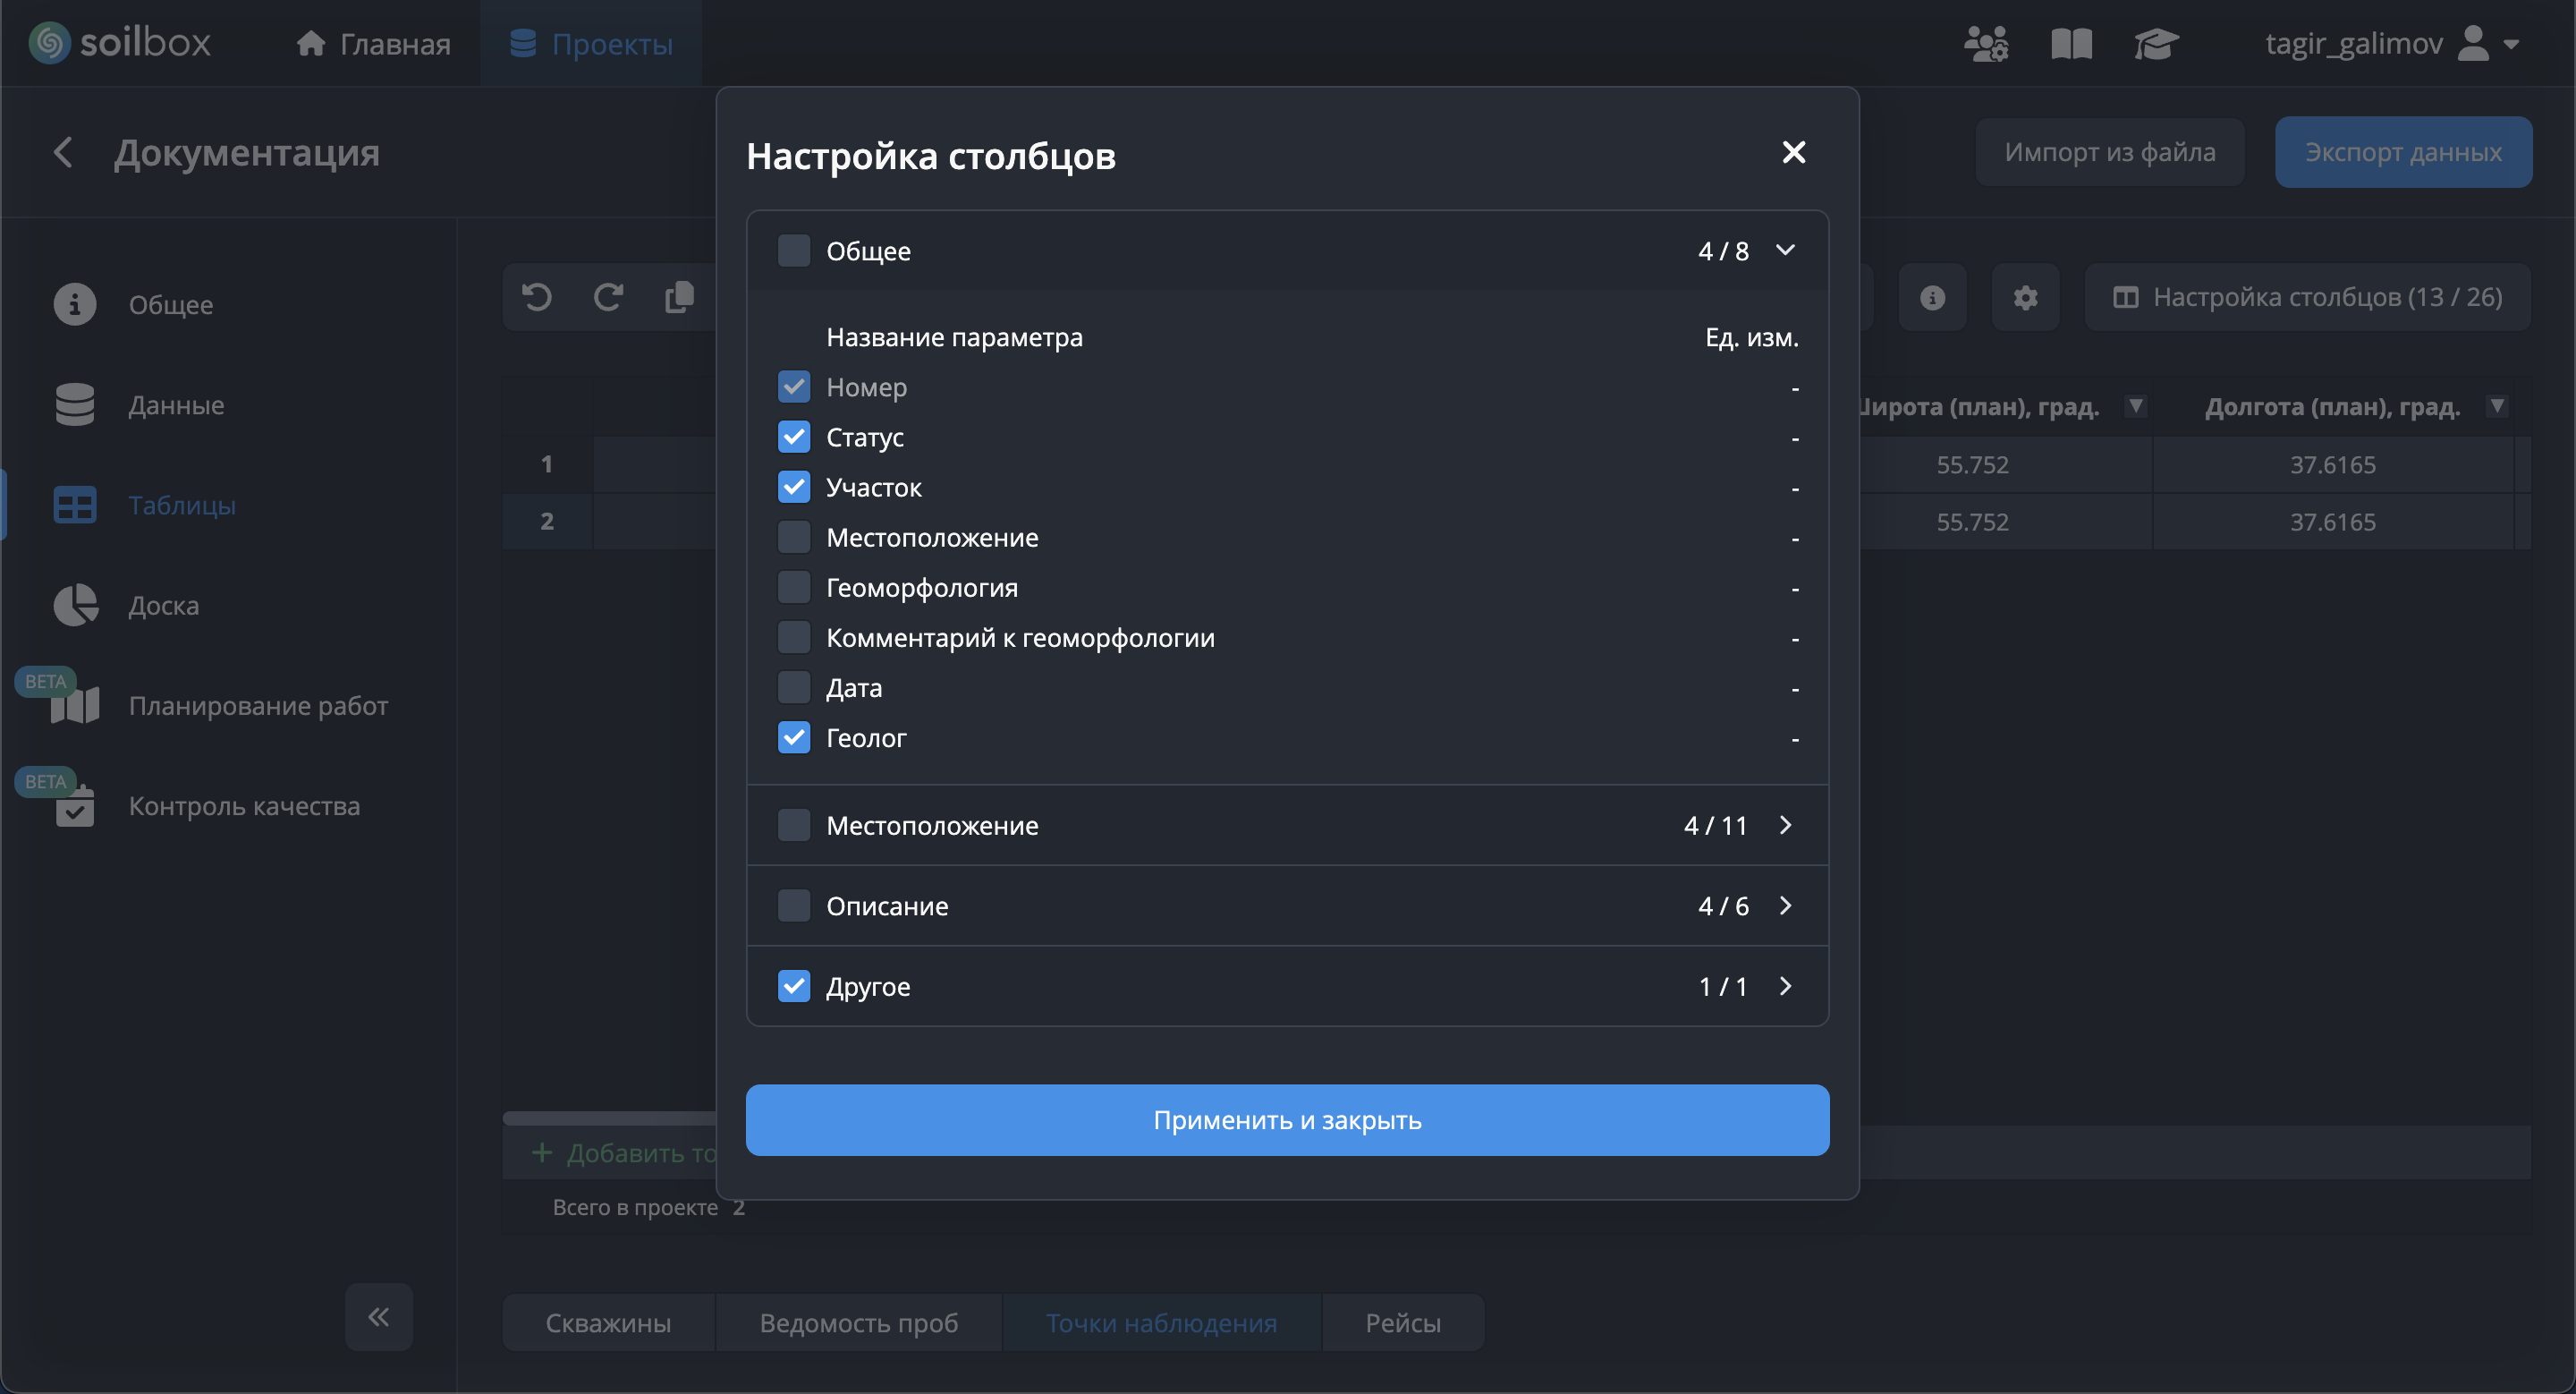Screen dimensions: 2576x1394
Task: Expand the Другое group chevron
Action: pos(1785,986)
